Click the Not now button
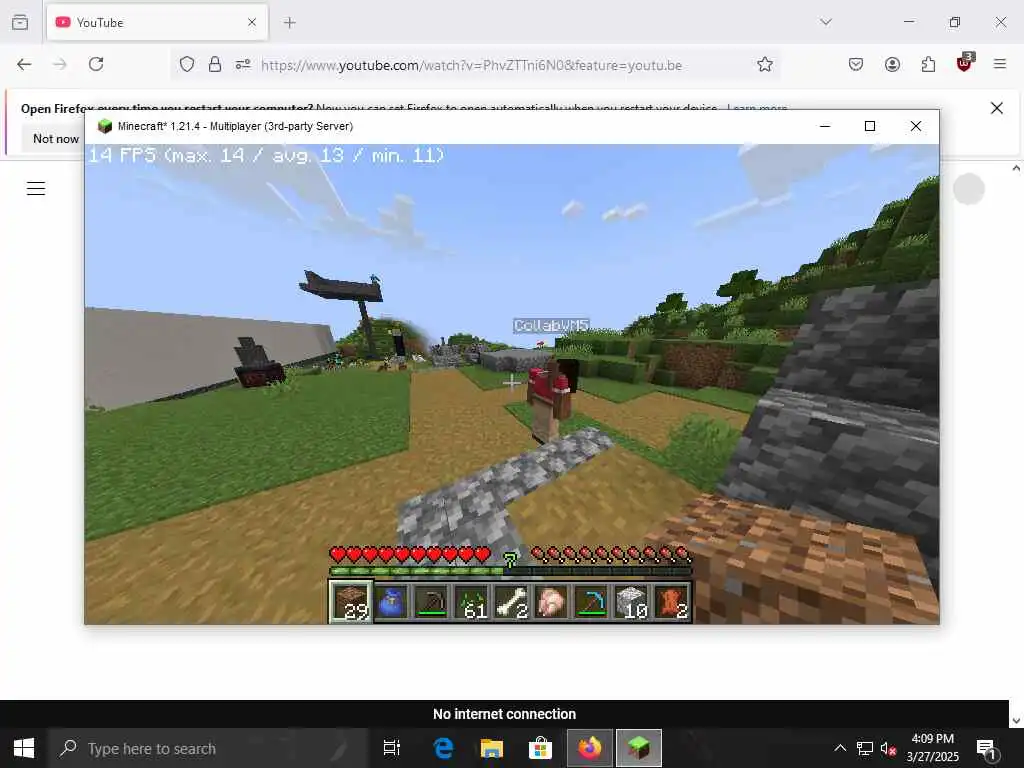 56,138
